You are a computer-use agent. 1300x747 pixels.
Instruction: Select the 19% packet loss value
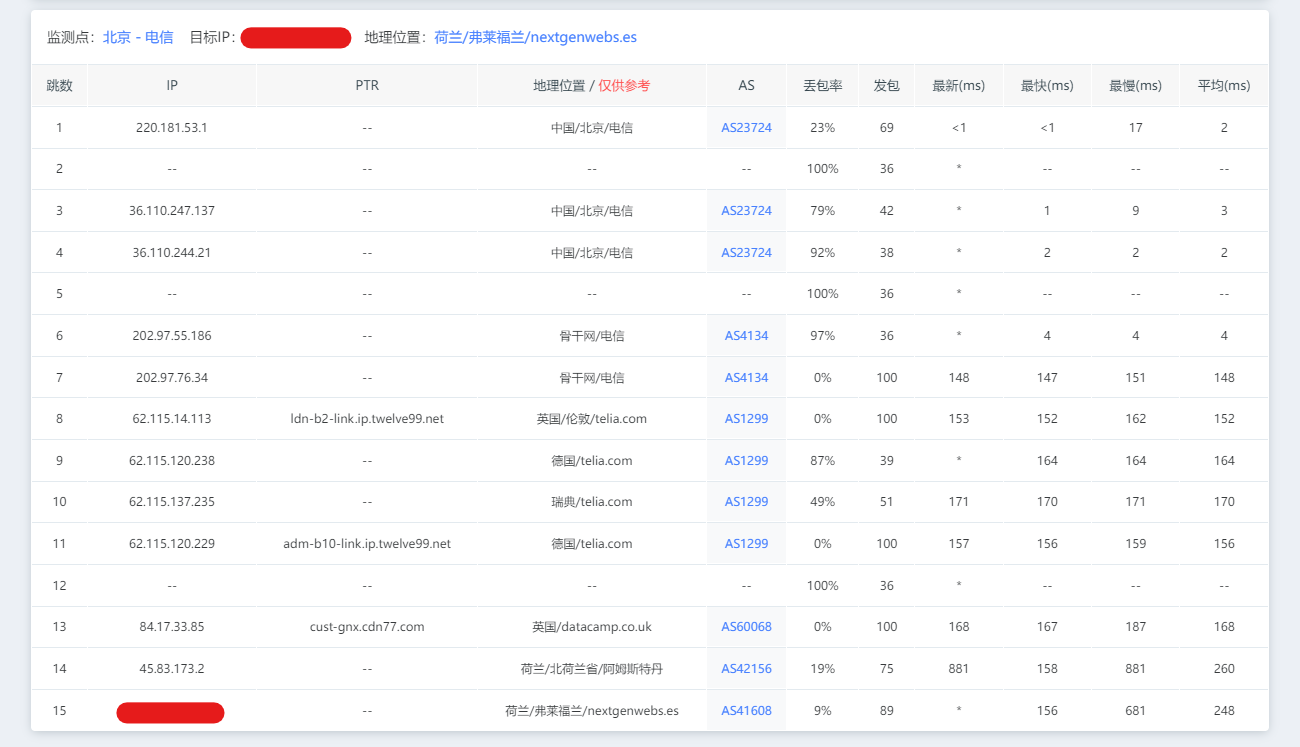(822, 669)
